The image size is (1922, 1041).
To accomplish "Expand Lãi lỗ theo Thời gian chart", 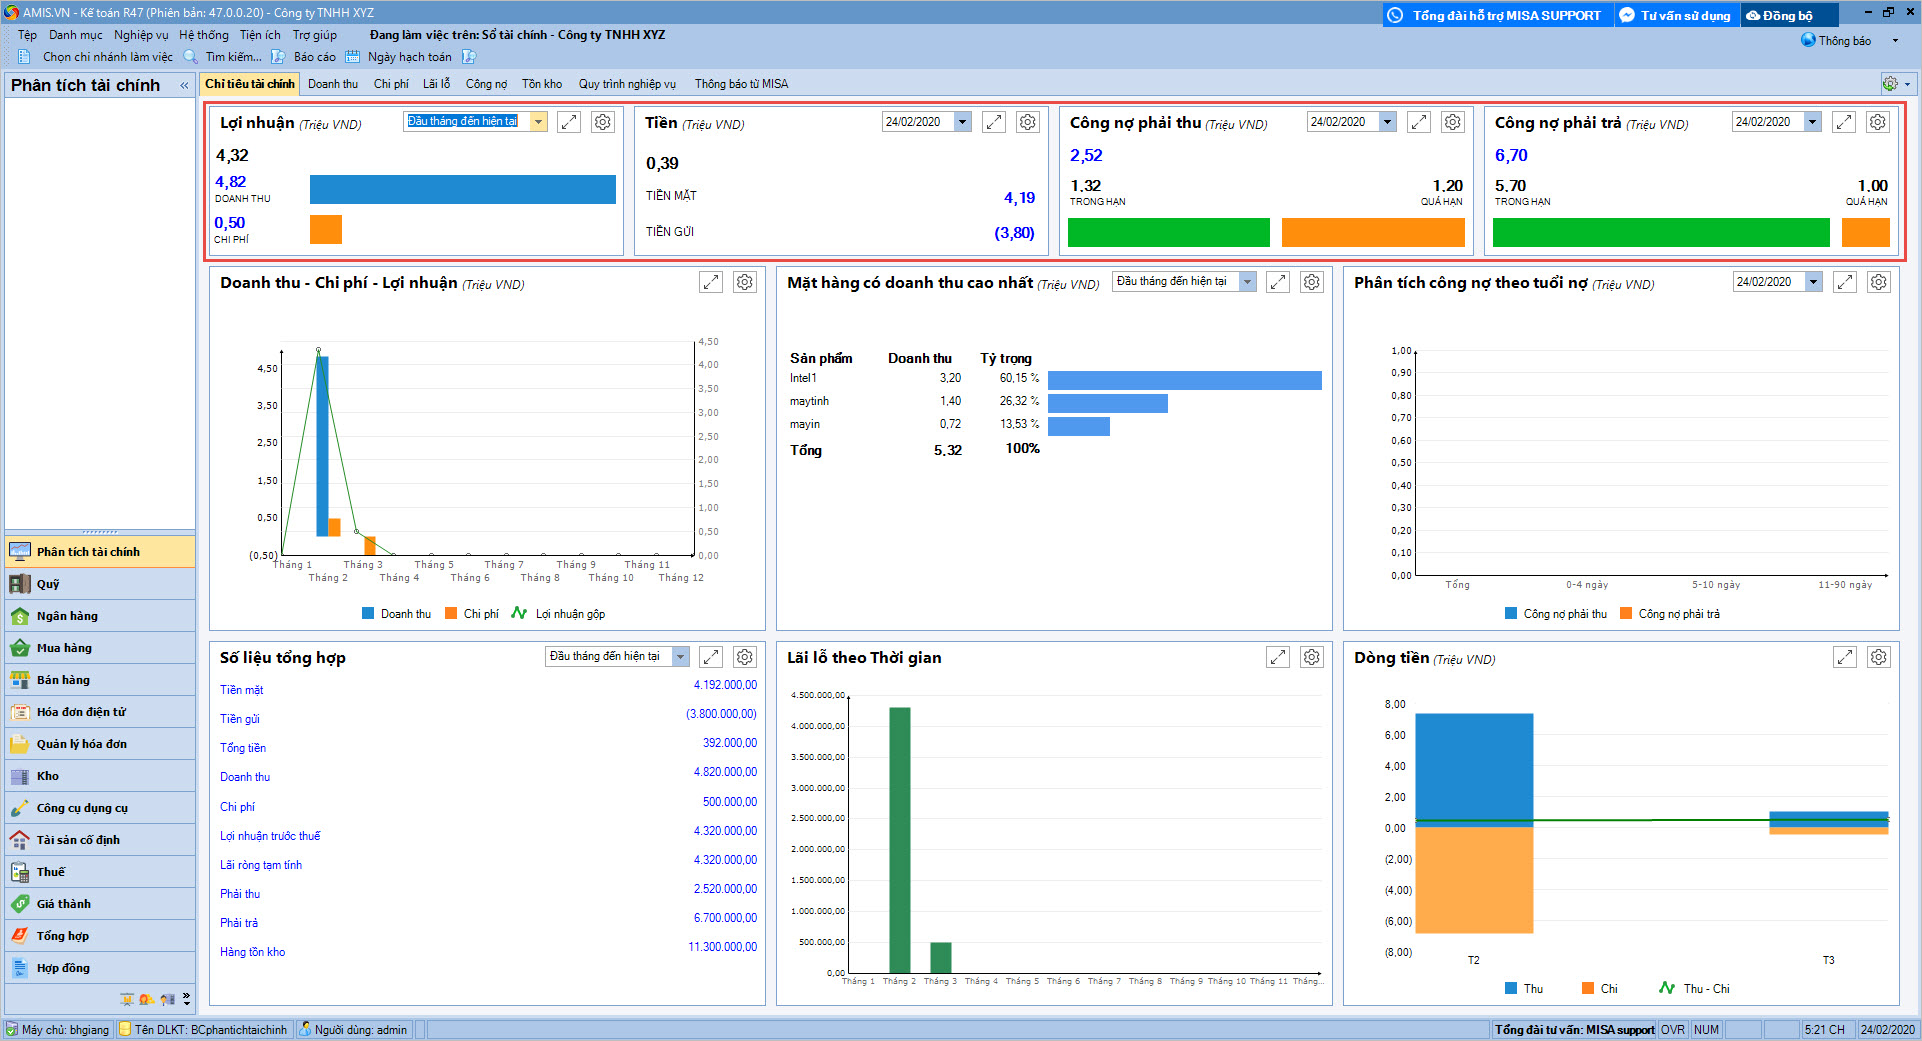I will pos(1277,657).
